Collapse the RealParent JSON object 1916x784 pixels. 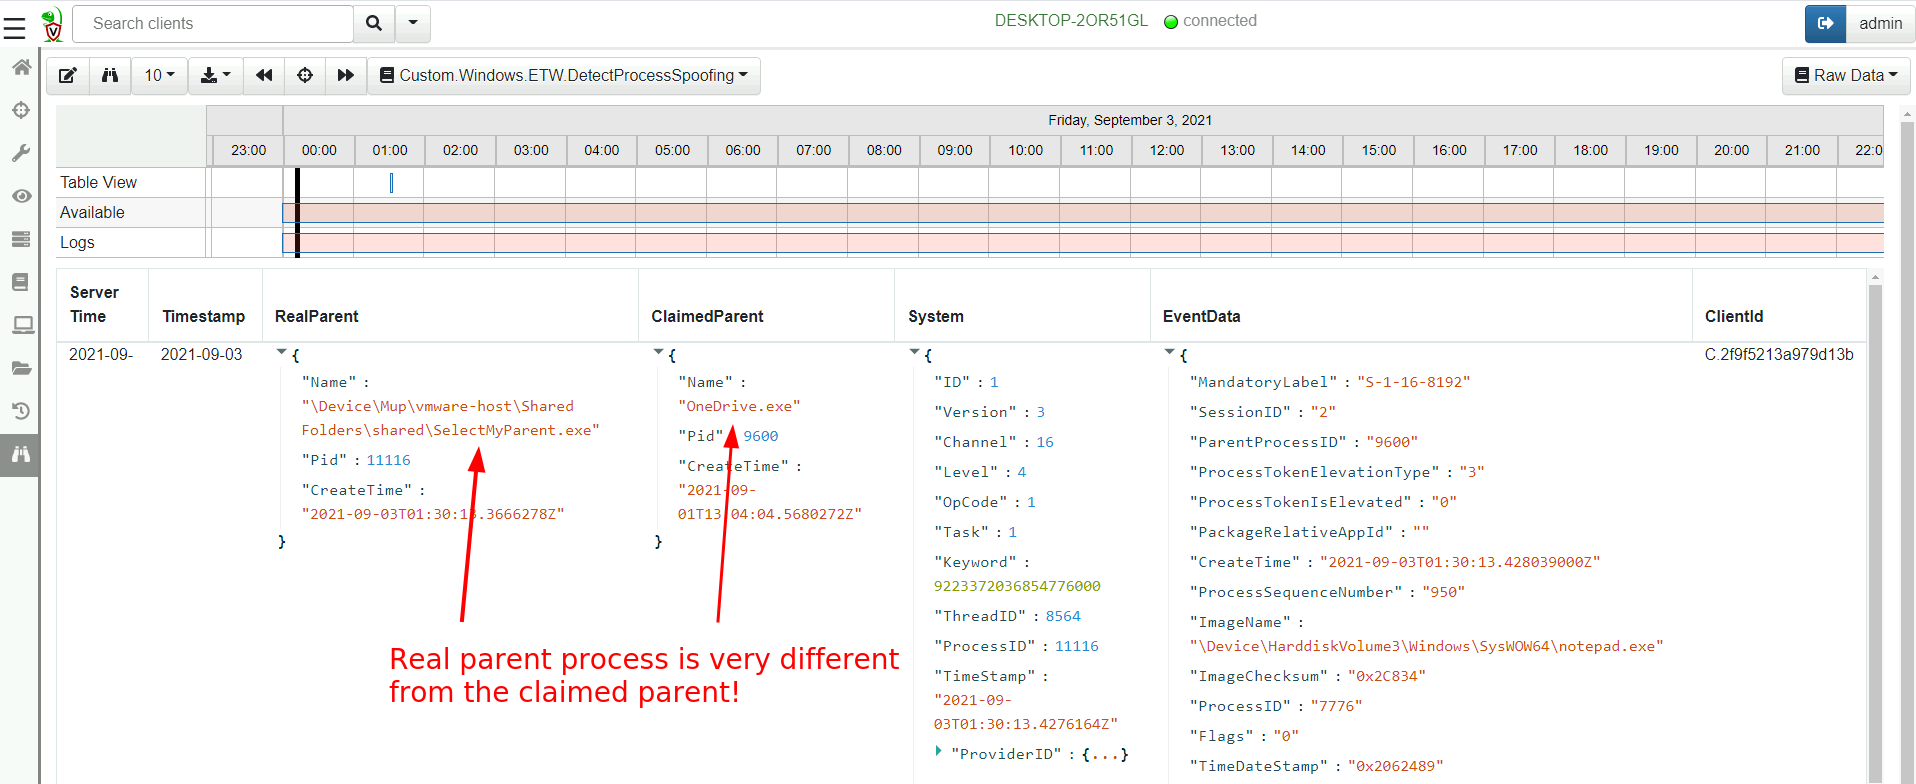tap(282, 353)
